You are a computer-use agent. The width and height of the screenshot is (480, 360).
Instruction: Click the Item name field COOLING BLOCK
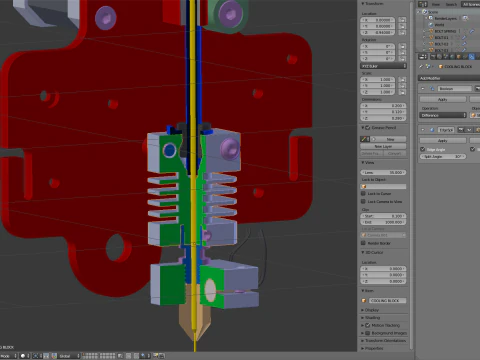coord(387,300)
